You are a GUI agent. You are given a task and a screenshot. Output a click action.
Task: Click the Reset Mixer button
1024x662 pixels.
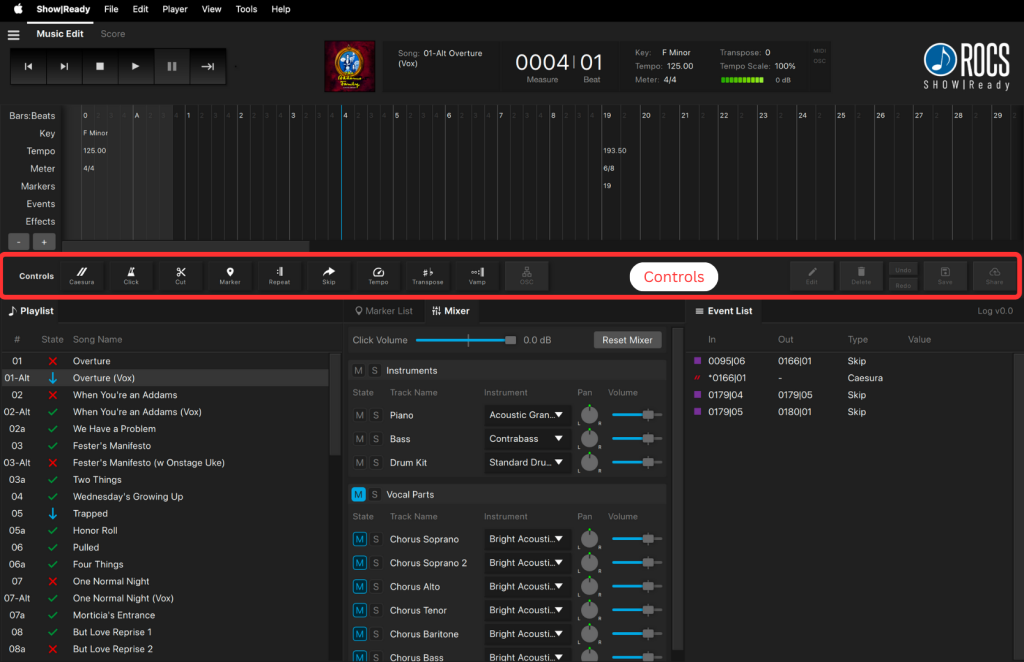coord(627,340)
